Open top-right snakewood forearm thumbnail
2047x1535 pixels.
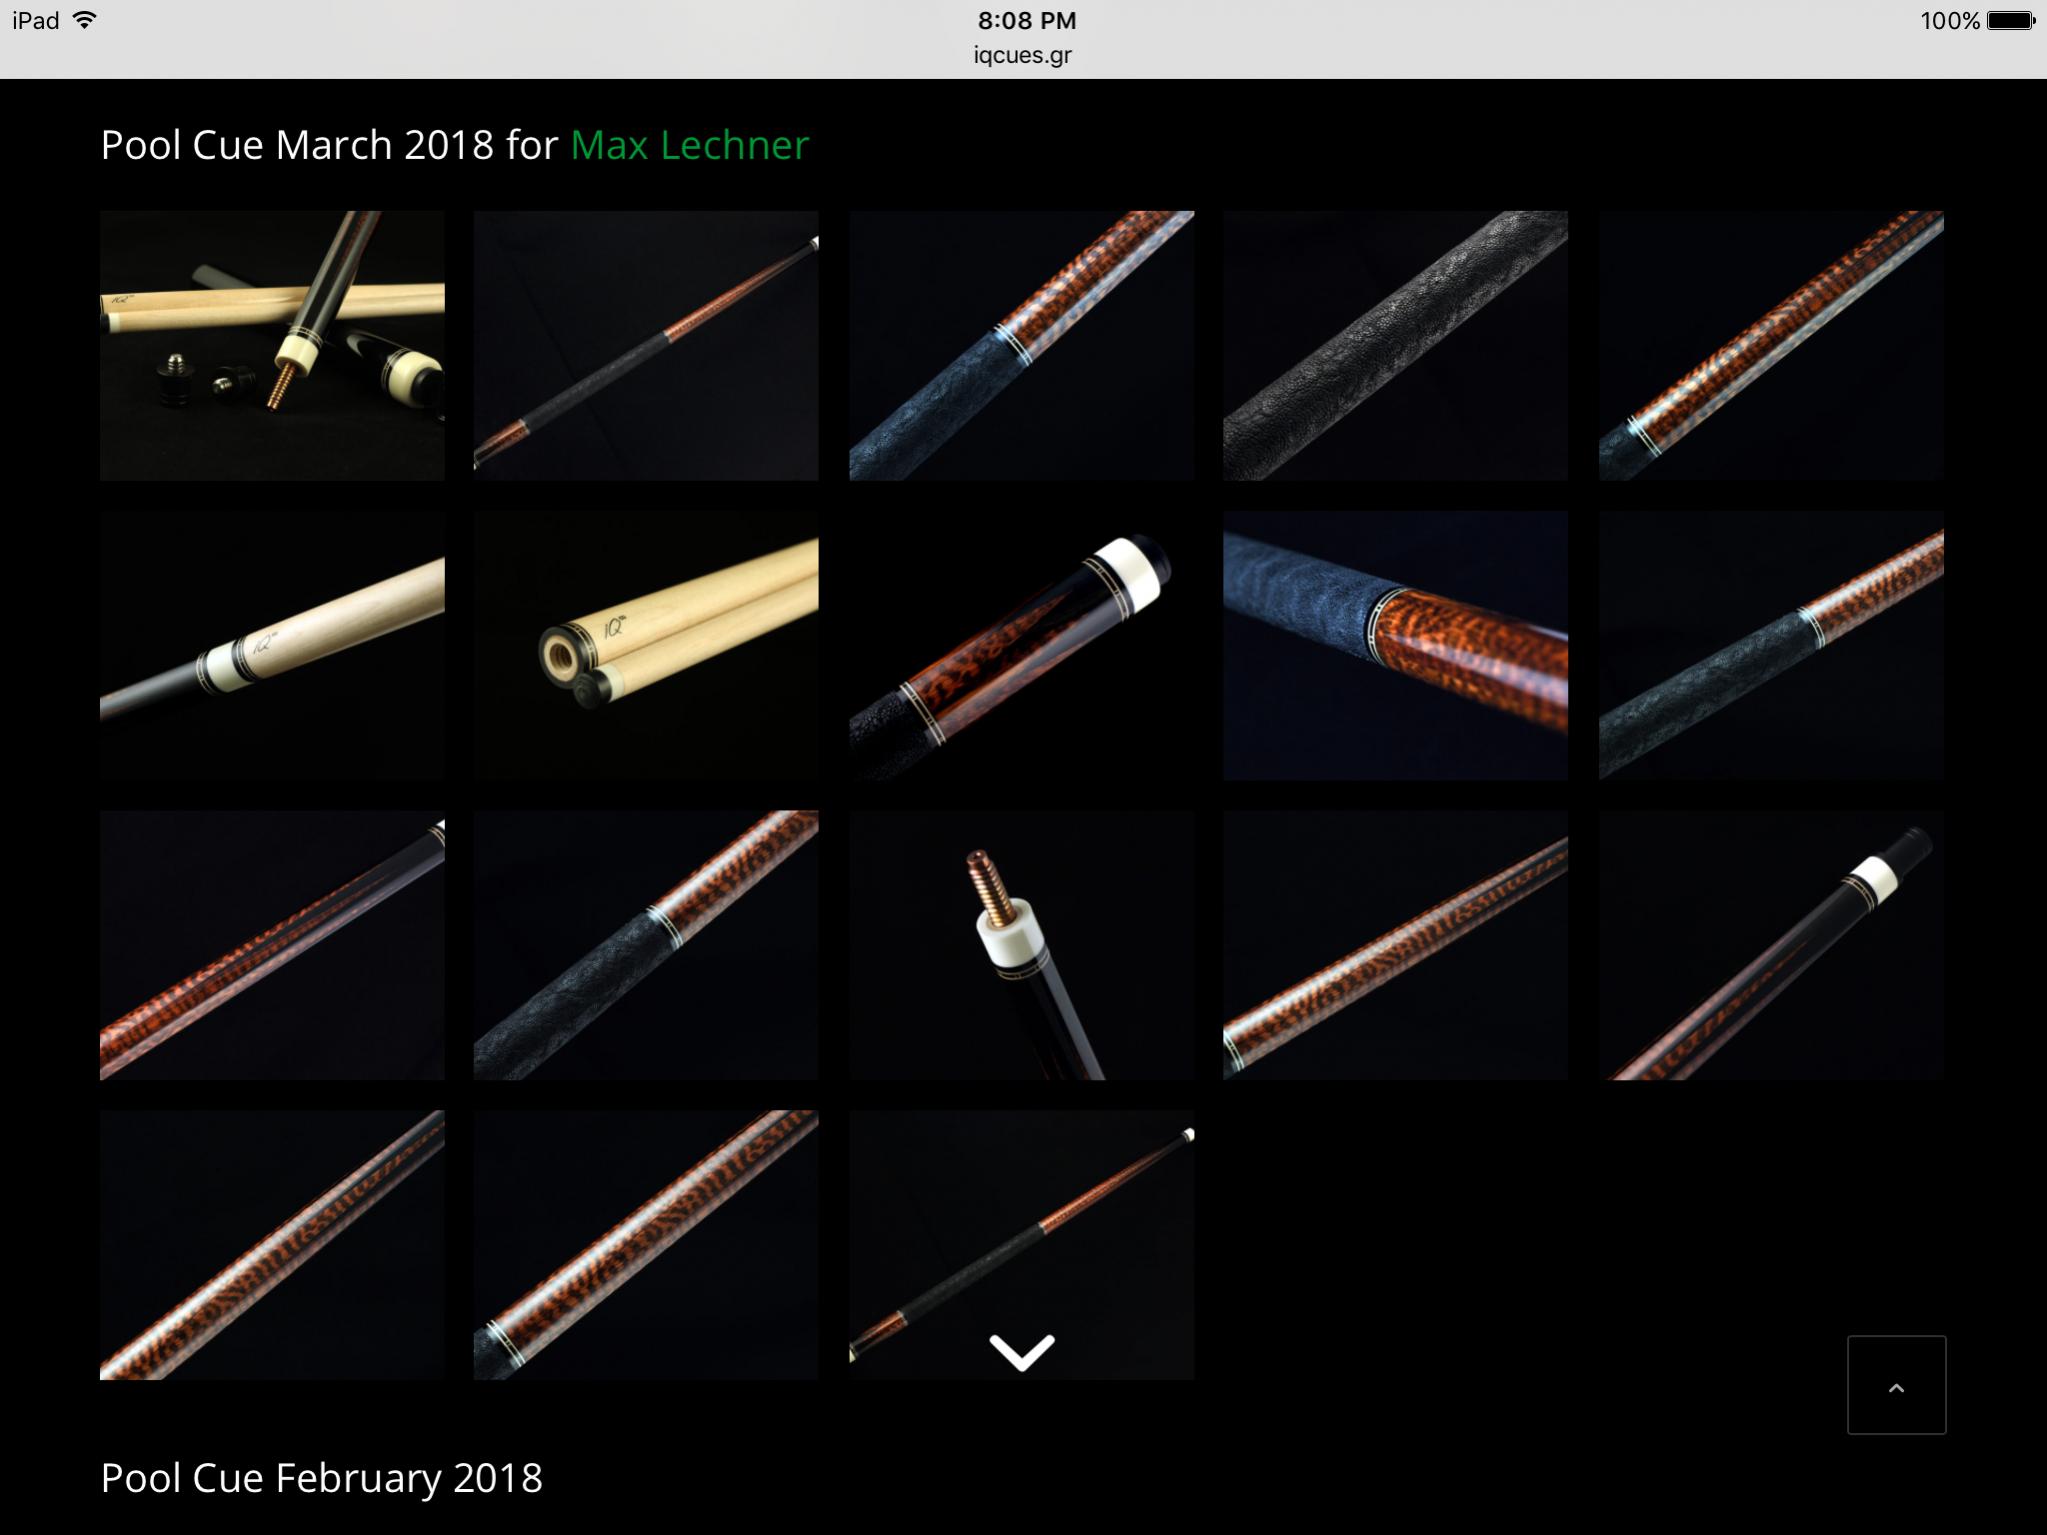tap(1771, 345)
